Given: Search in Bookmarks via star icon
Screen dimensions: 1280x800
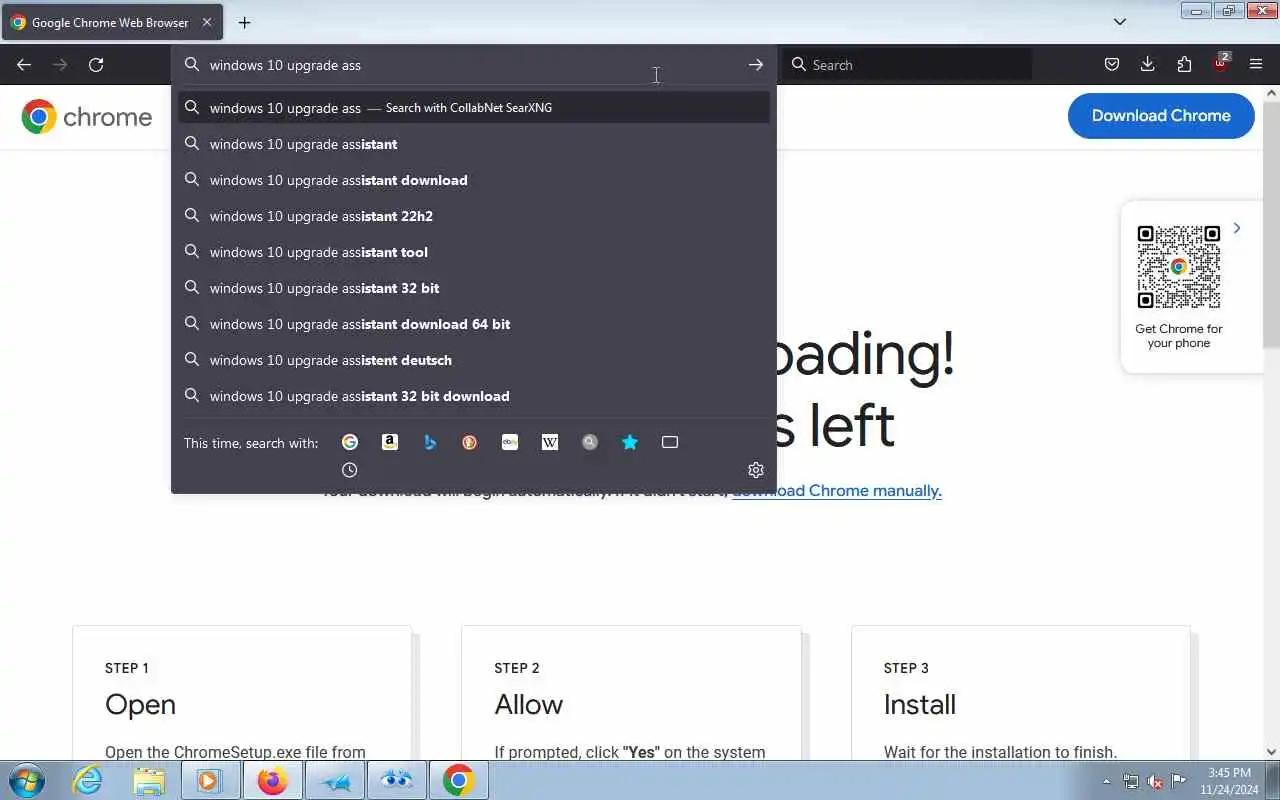Looking at the screenshot, I should 630,442.
